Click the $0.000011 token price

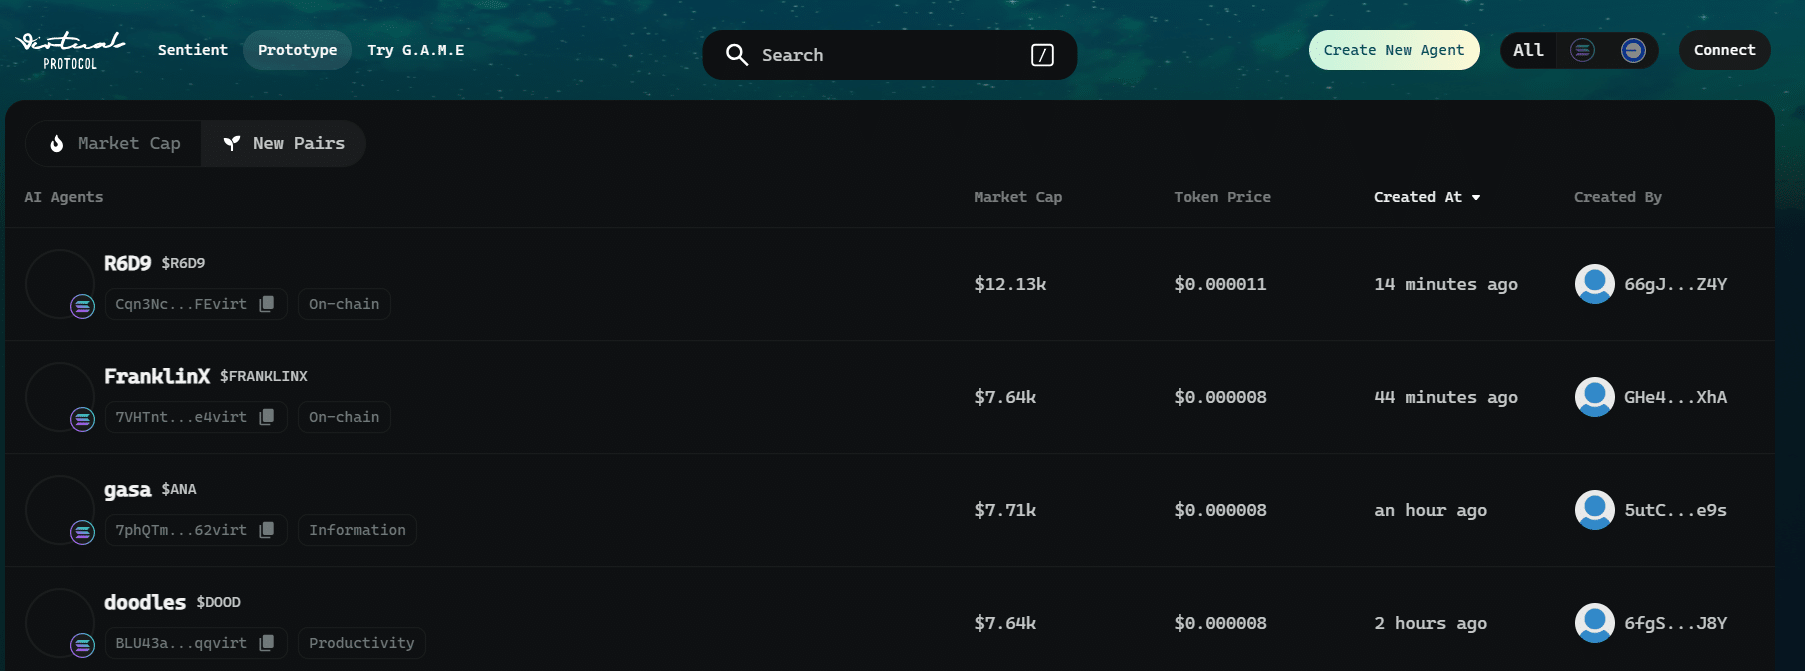tap(1220, 284)
